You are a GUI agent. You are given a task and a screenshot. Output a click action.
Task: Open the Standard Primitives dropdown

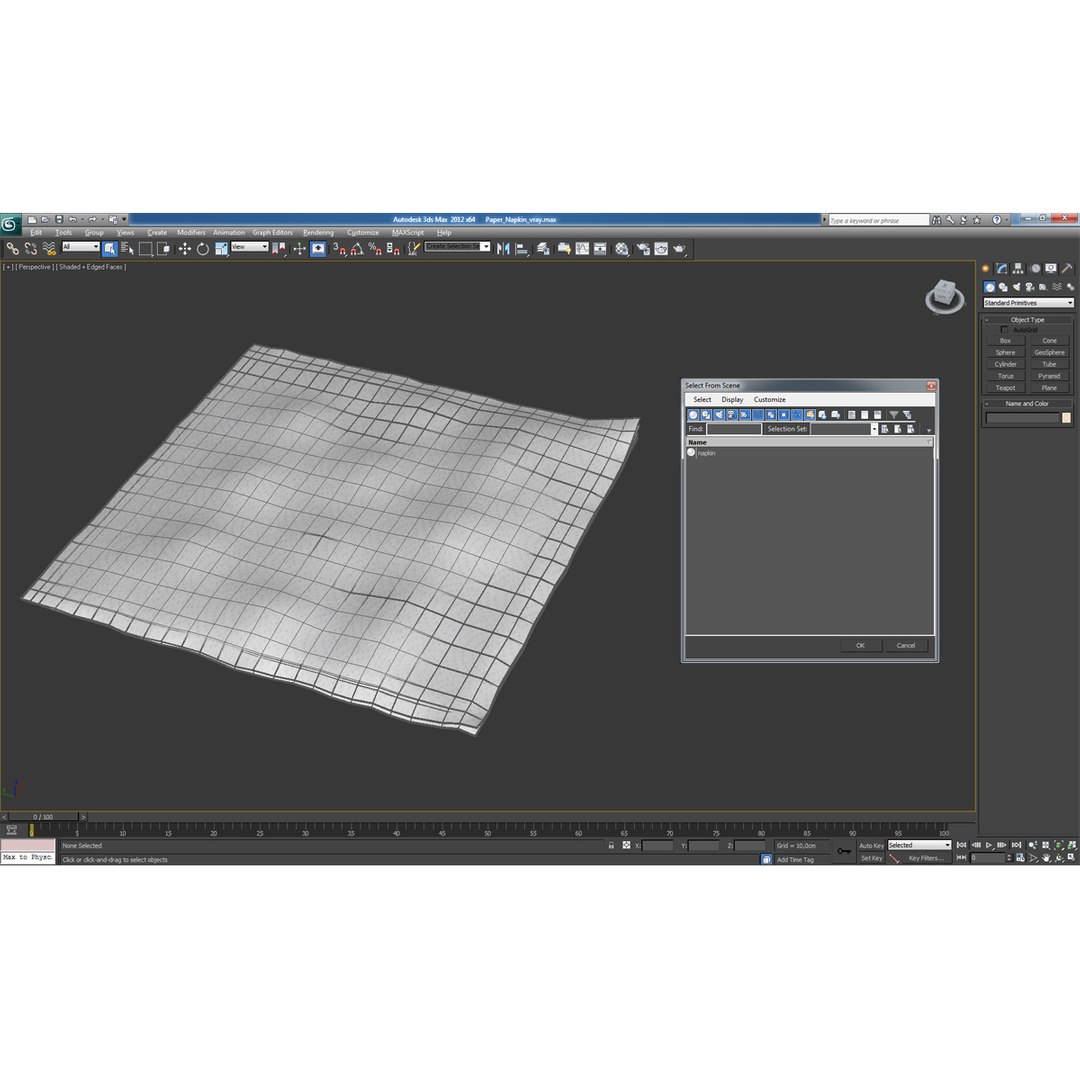1028,303
